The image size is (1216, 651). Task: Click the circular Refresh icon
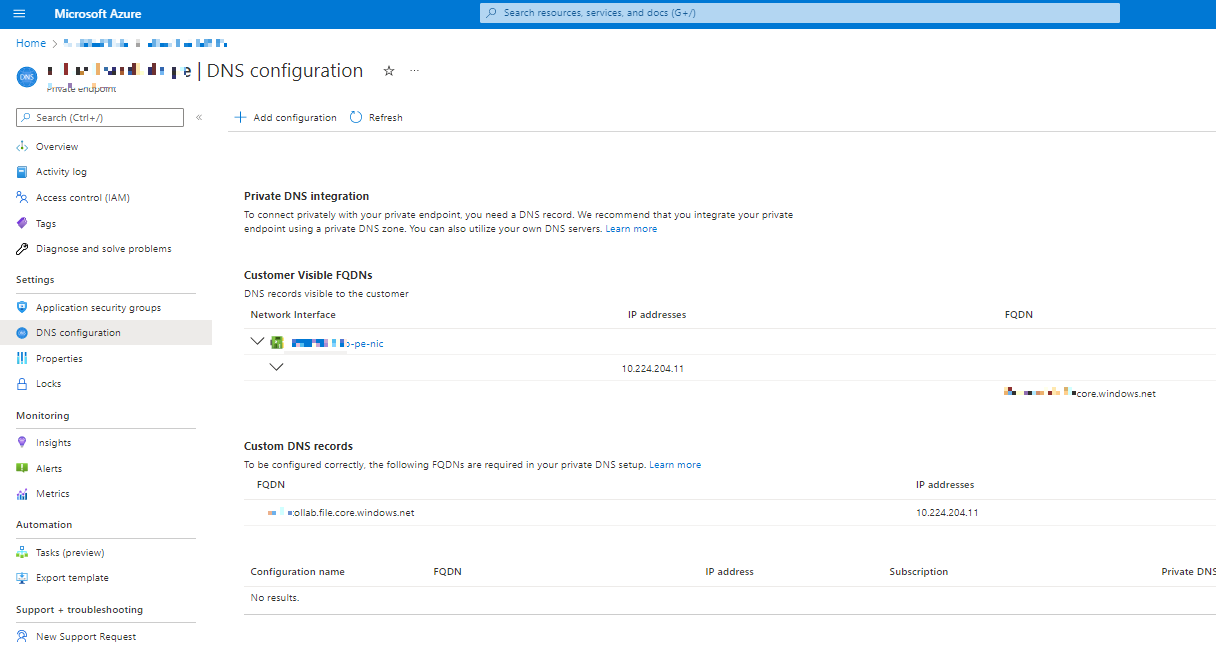click(x=356, y=117)
